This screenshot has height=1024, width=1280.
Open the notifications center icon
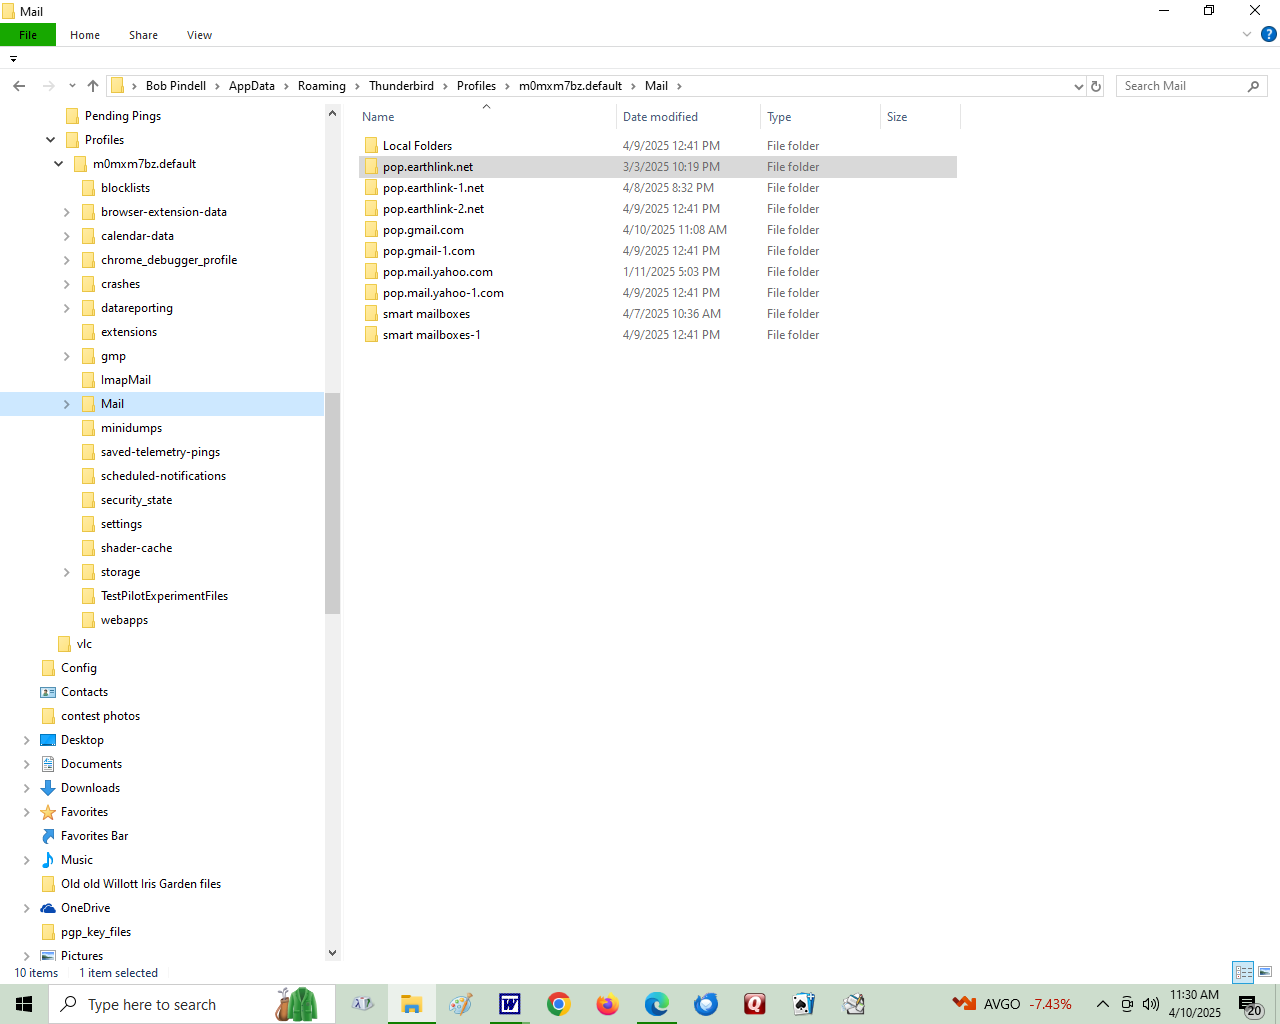(1250, 1005)
